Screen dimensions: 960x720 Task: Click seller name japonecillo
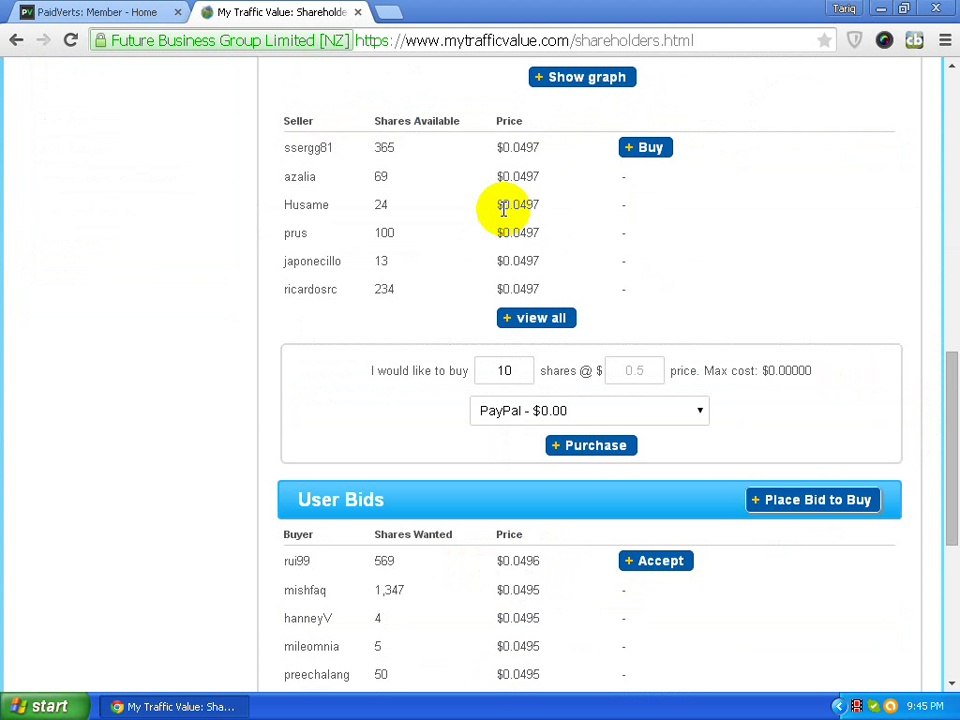[312, 261]
